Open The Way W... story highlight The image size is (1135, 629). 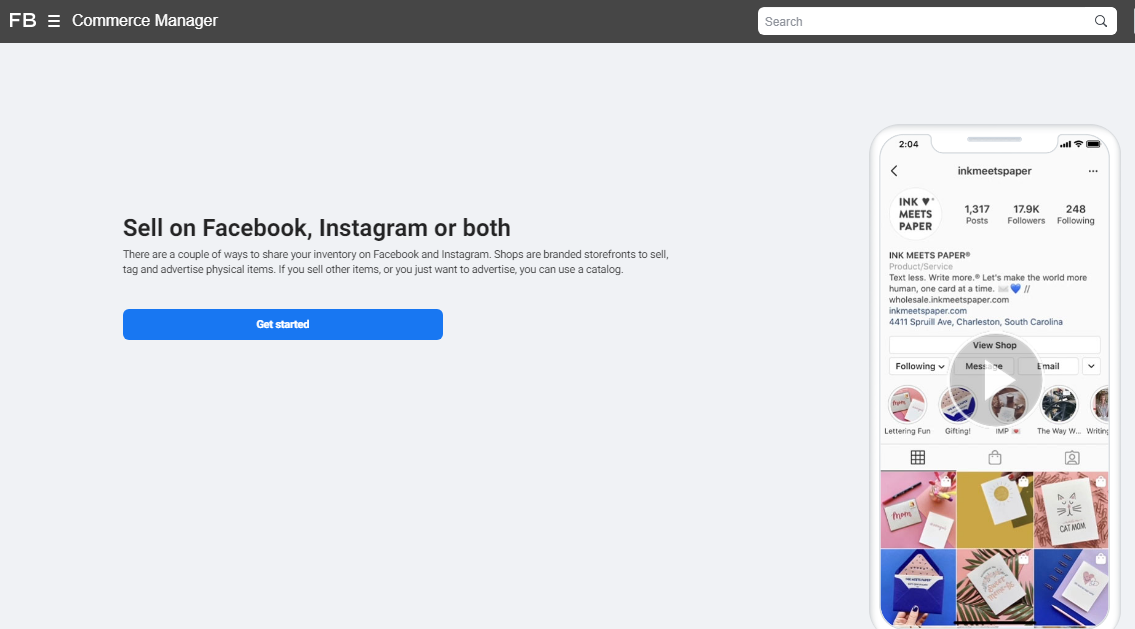tap(1058, 406)
